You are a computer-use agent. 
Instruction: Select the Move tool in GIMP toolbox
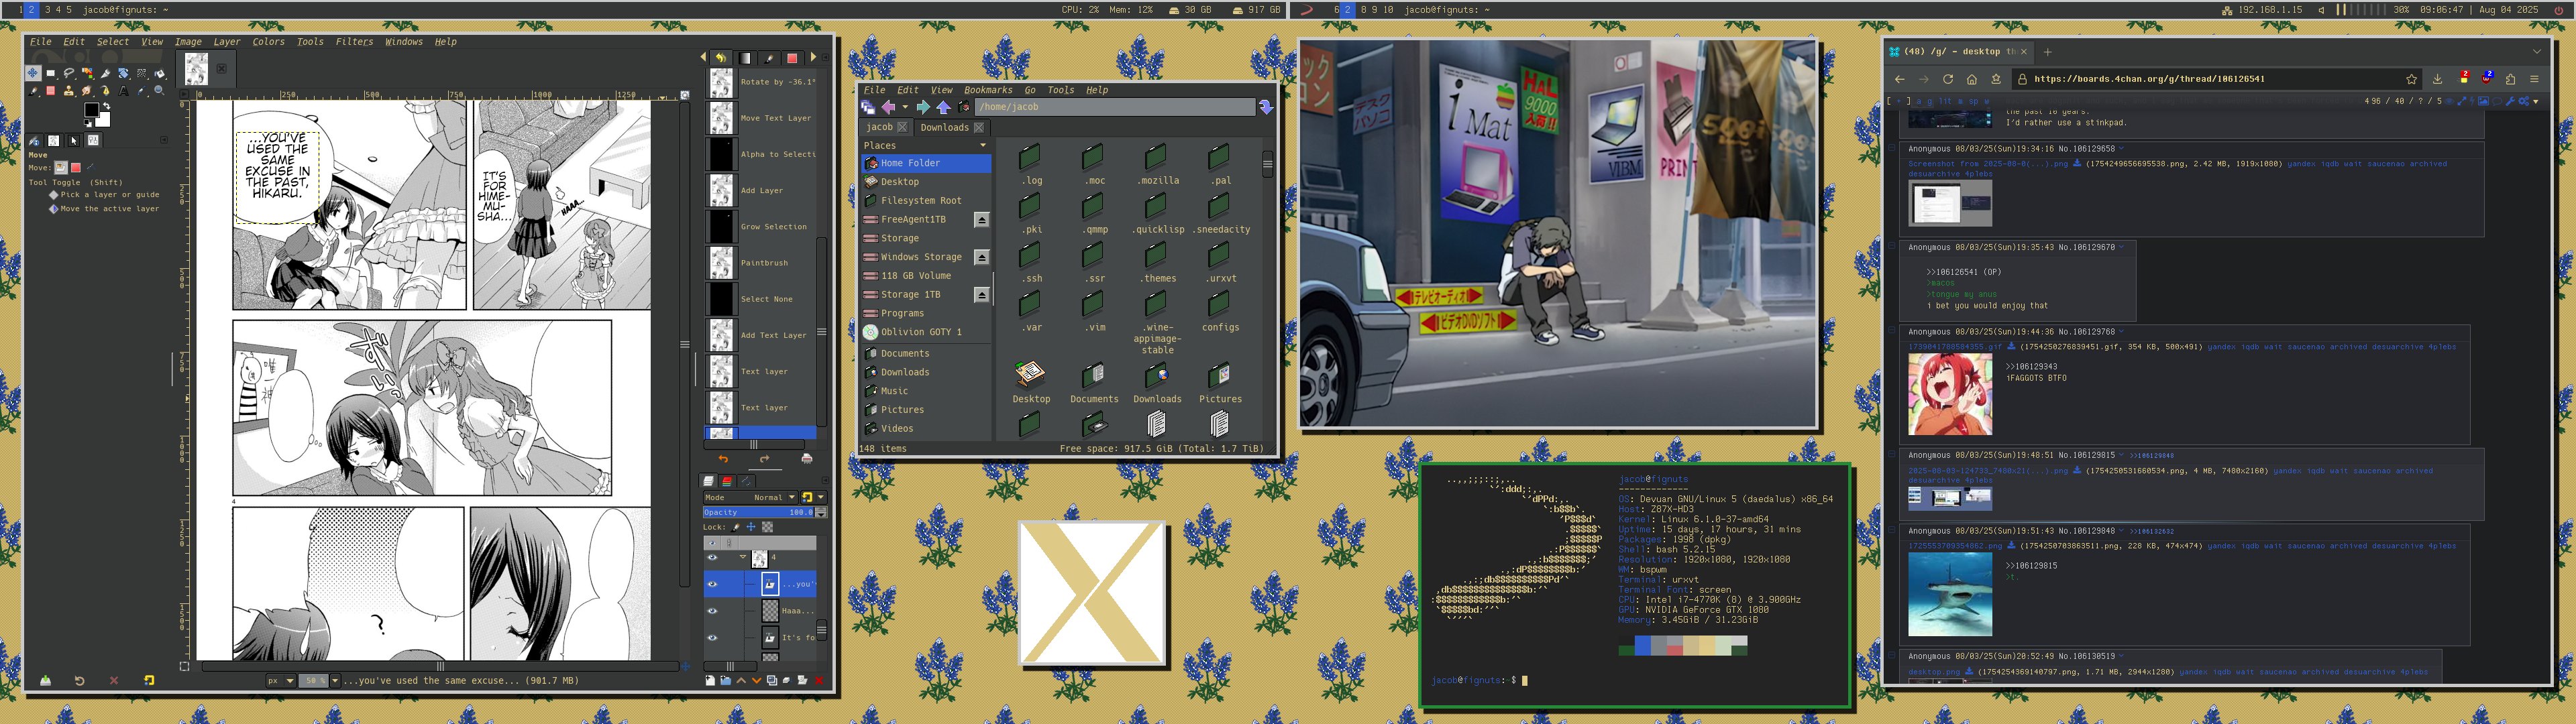tap(33, 73)
